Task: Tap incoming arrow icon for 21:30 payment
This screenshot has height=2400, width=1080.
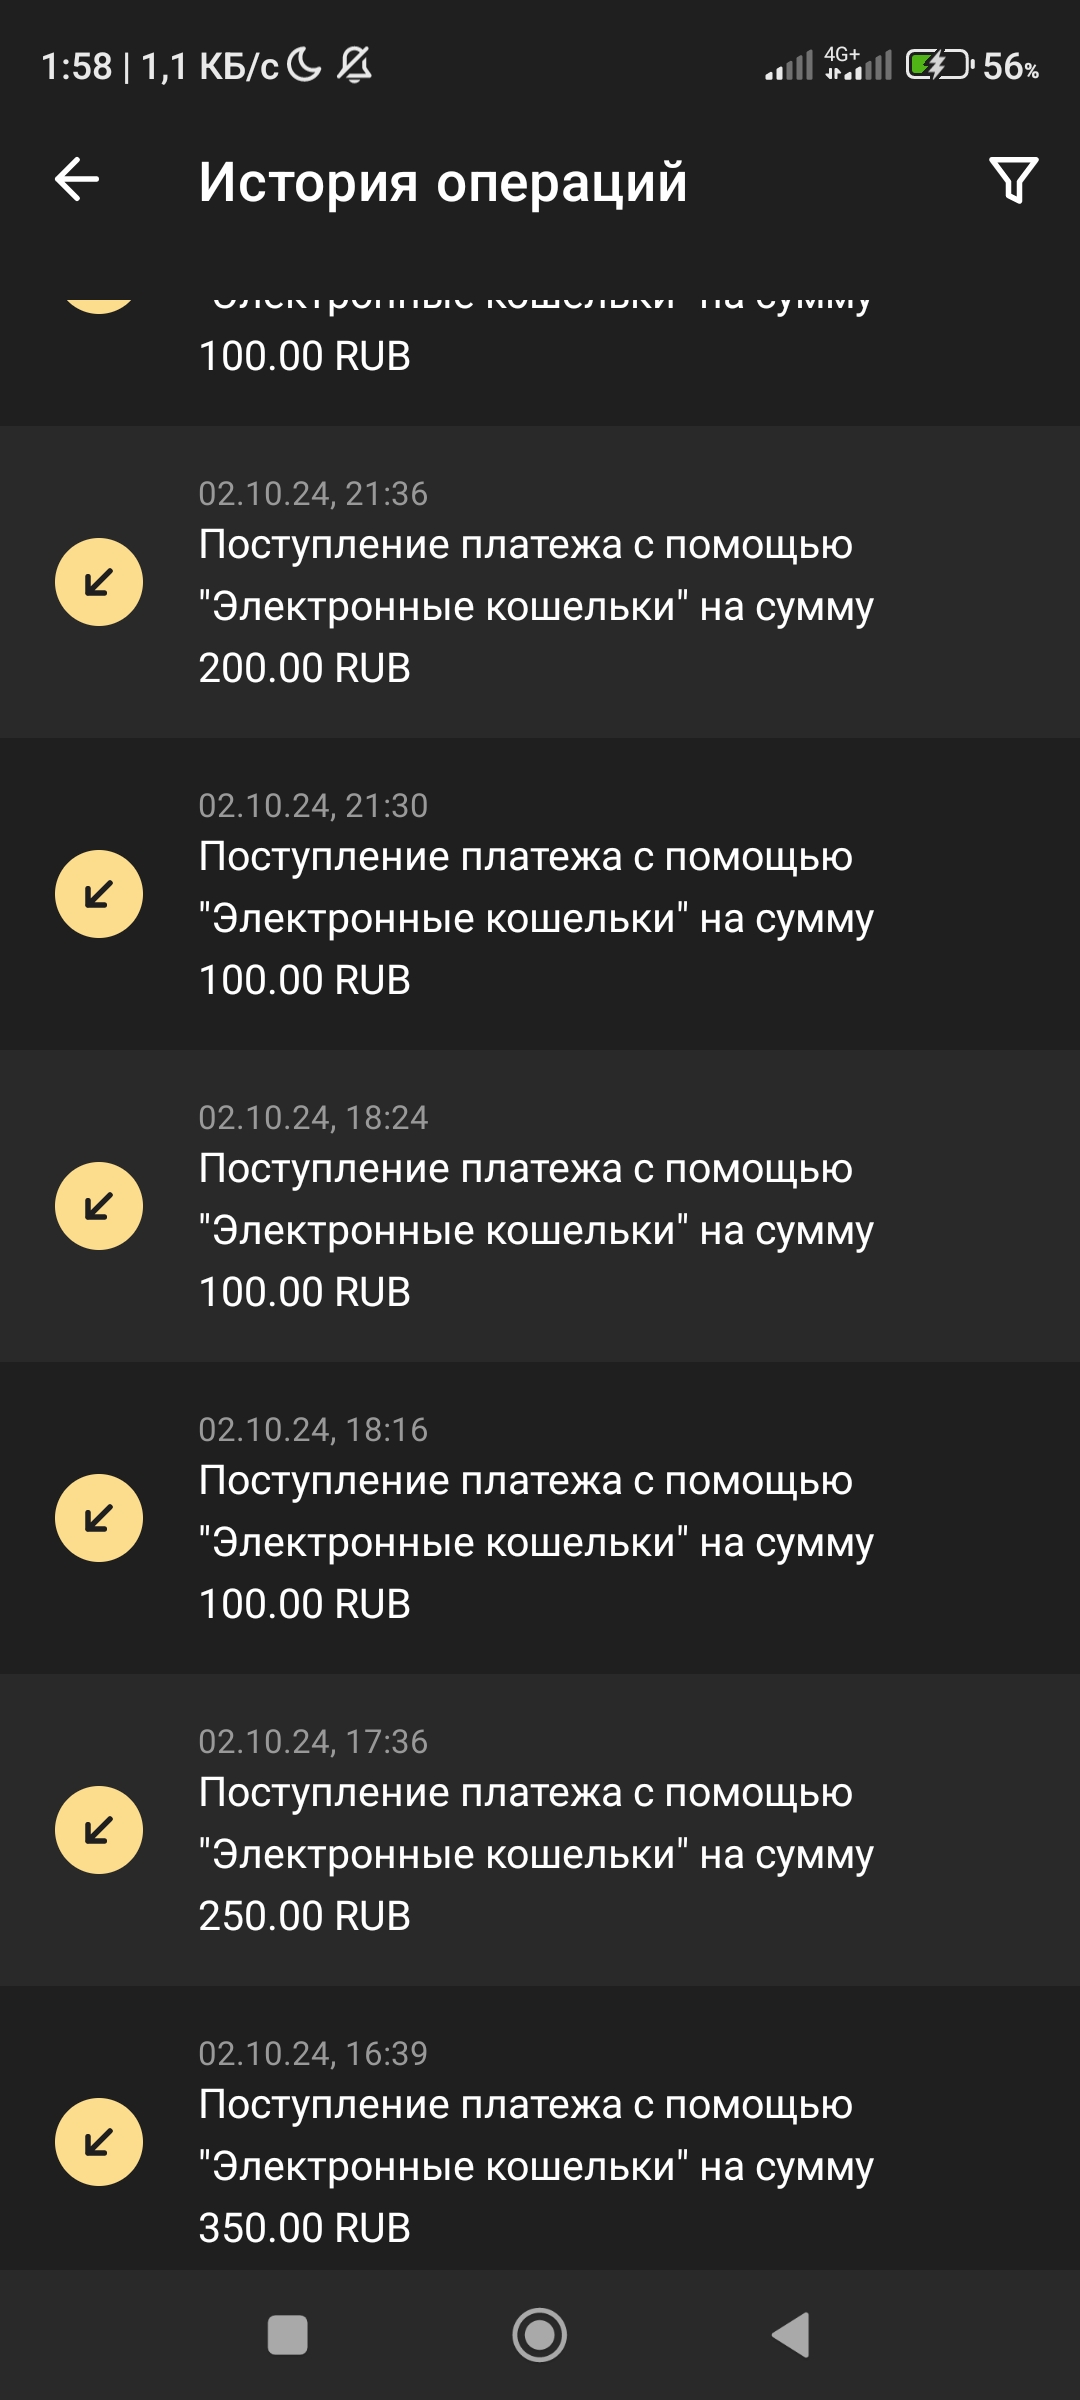Action: 99,894
